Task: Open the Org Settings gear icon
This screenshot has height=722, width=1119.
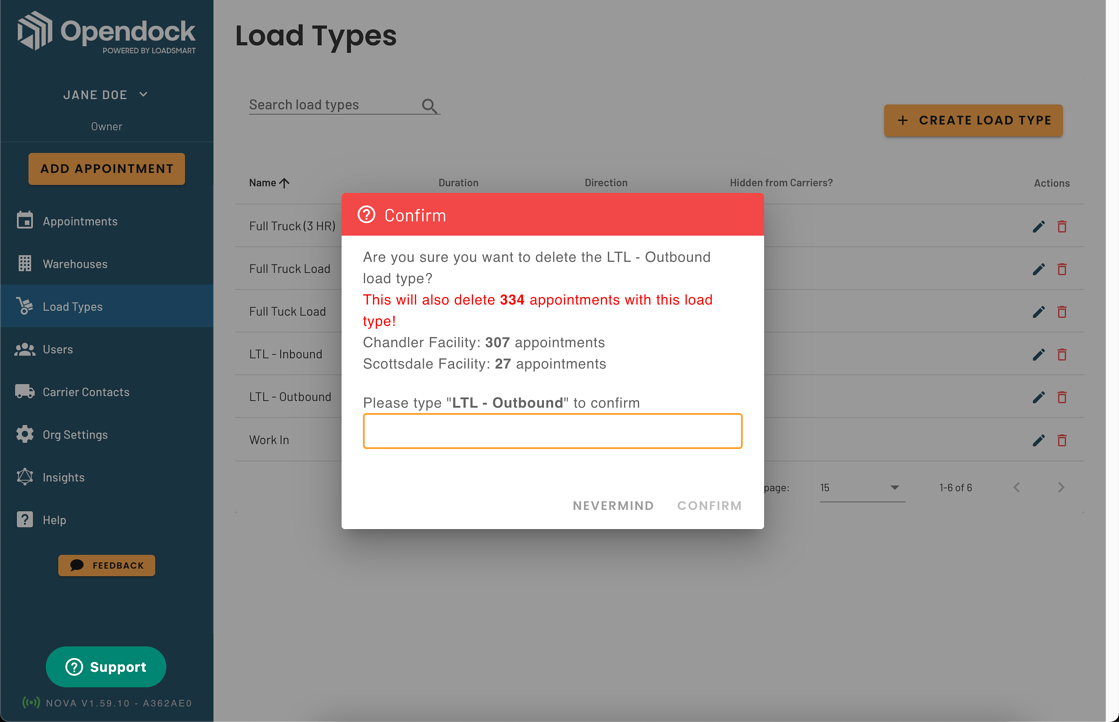Action: point(25,434)
